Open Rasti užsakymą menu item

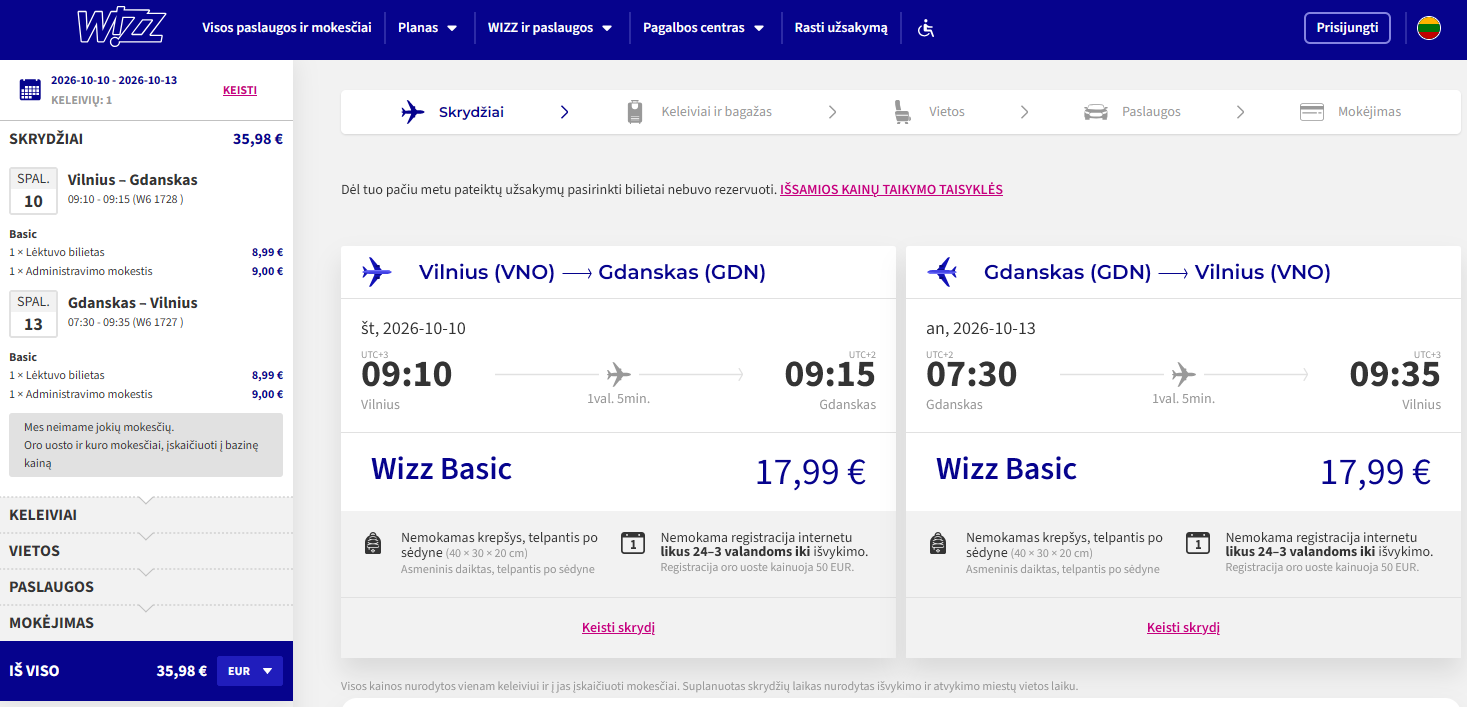pyautogui.click(x=841, y=28)
